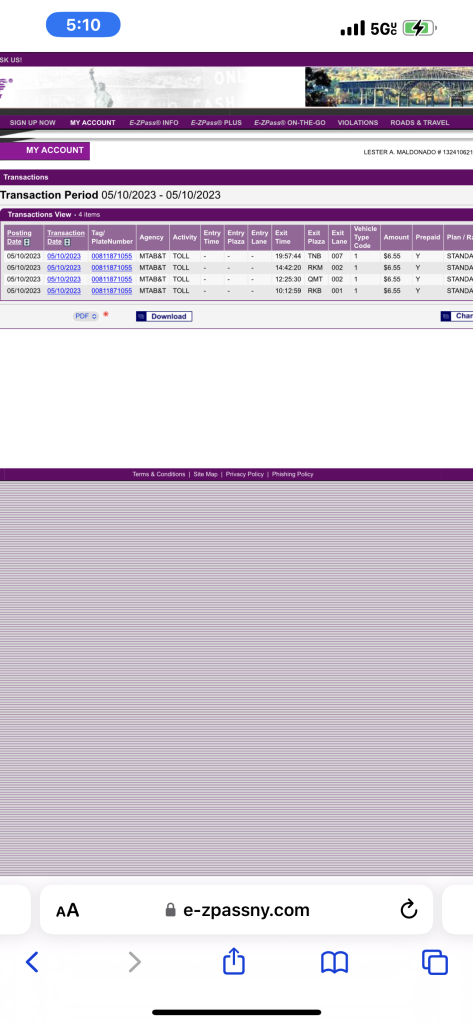Viewport: 473px width, 1024px height.
Task: Tap Safari's forward arrow button
Action: point(134,962)
